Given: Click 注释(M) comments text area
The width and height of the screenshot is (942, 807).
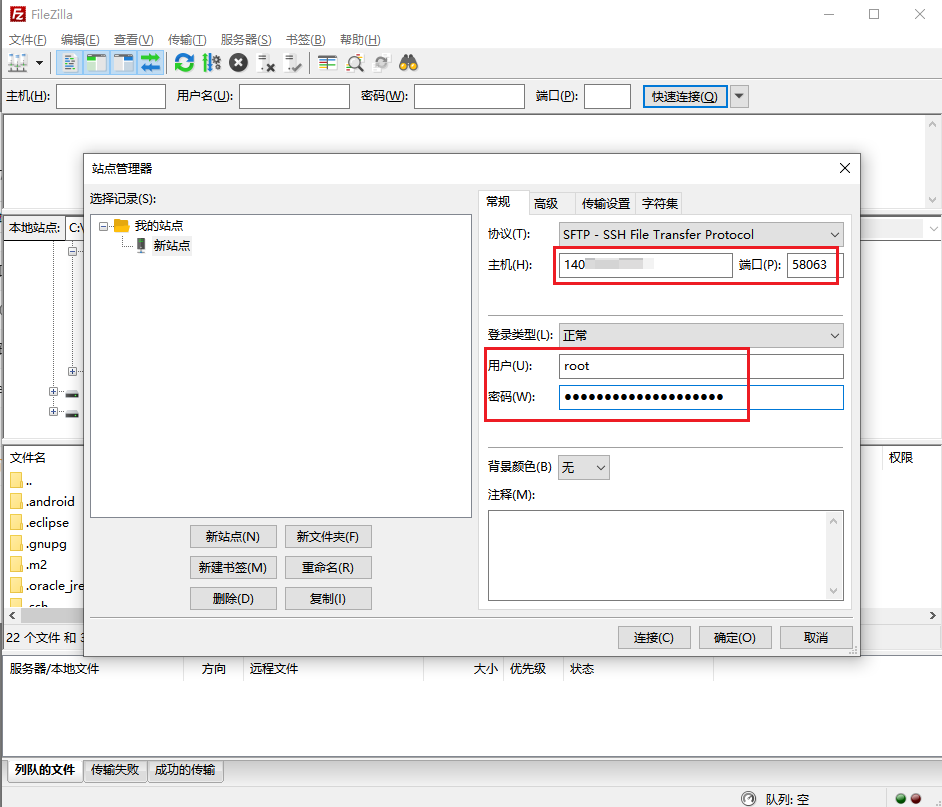Looking at the screenshot, I should (666, 555).
